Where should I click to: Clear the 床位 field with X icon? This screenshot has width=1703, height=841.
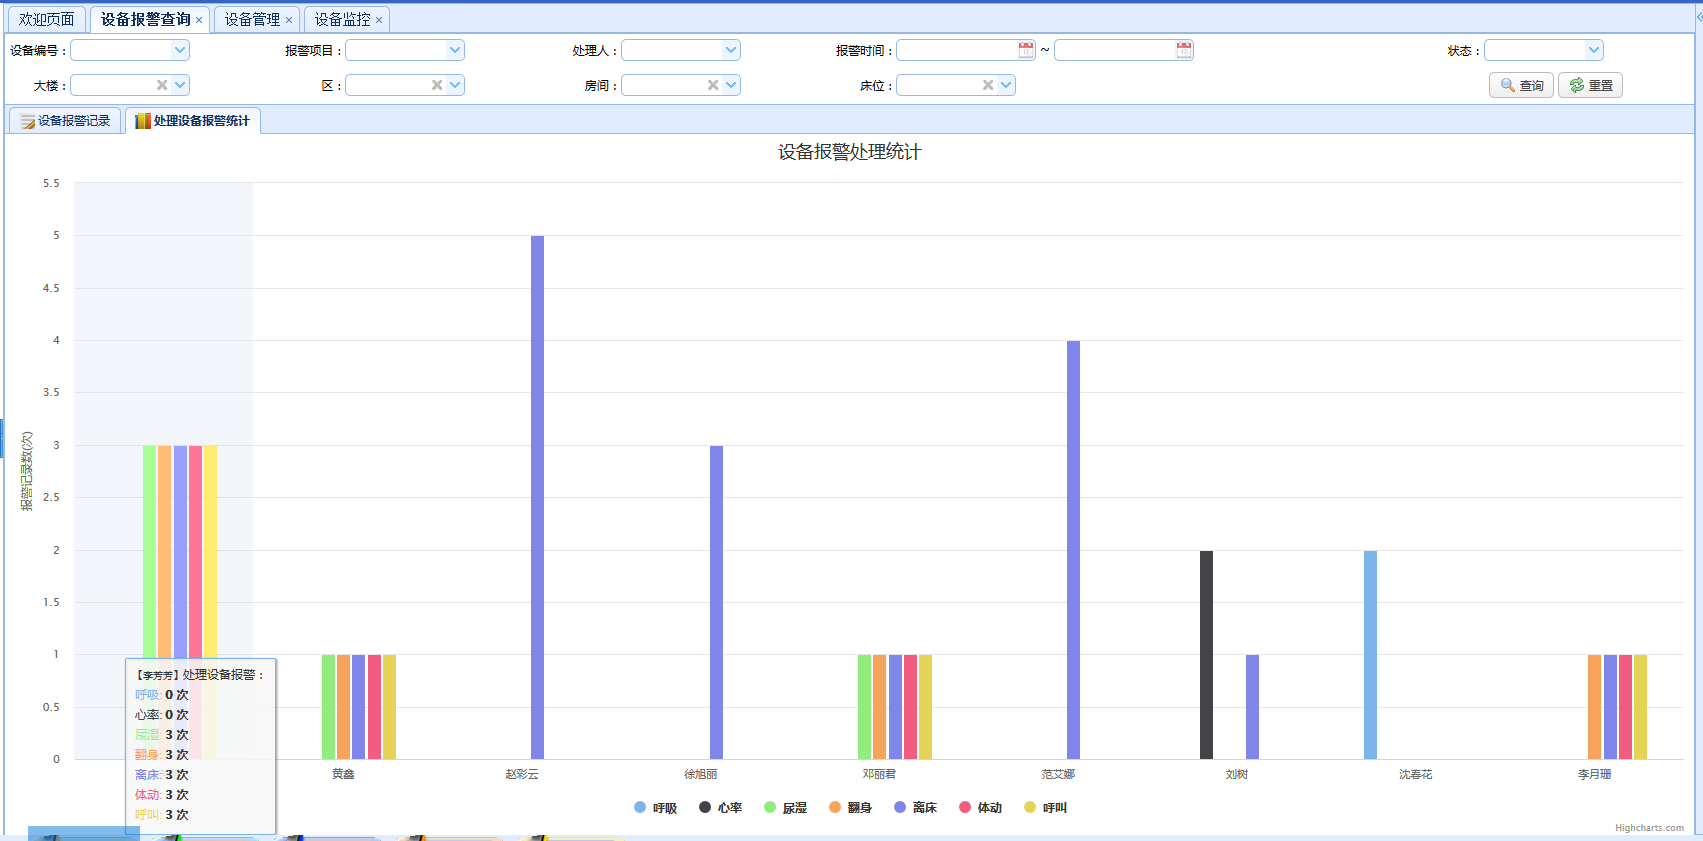point(988,85)
